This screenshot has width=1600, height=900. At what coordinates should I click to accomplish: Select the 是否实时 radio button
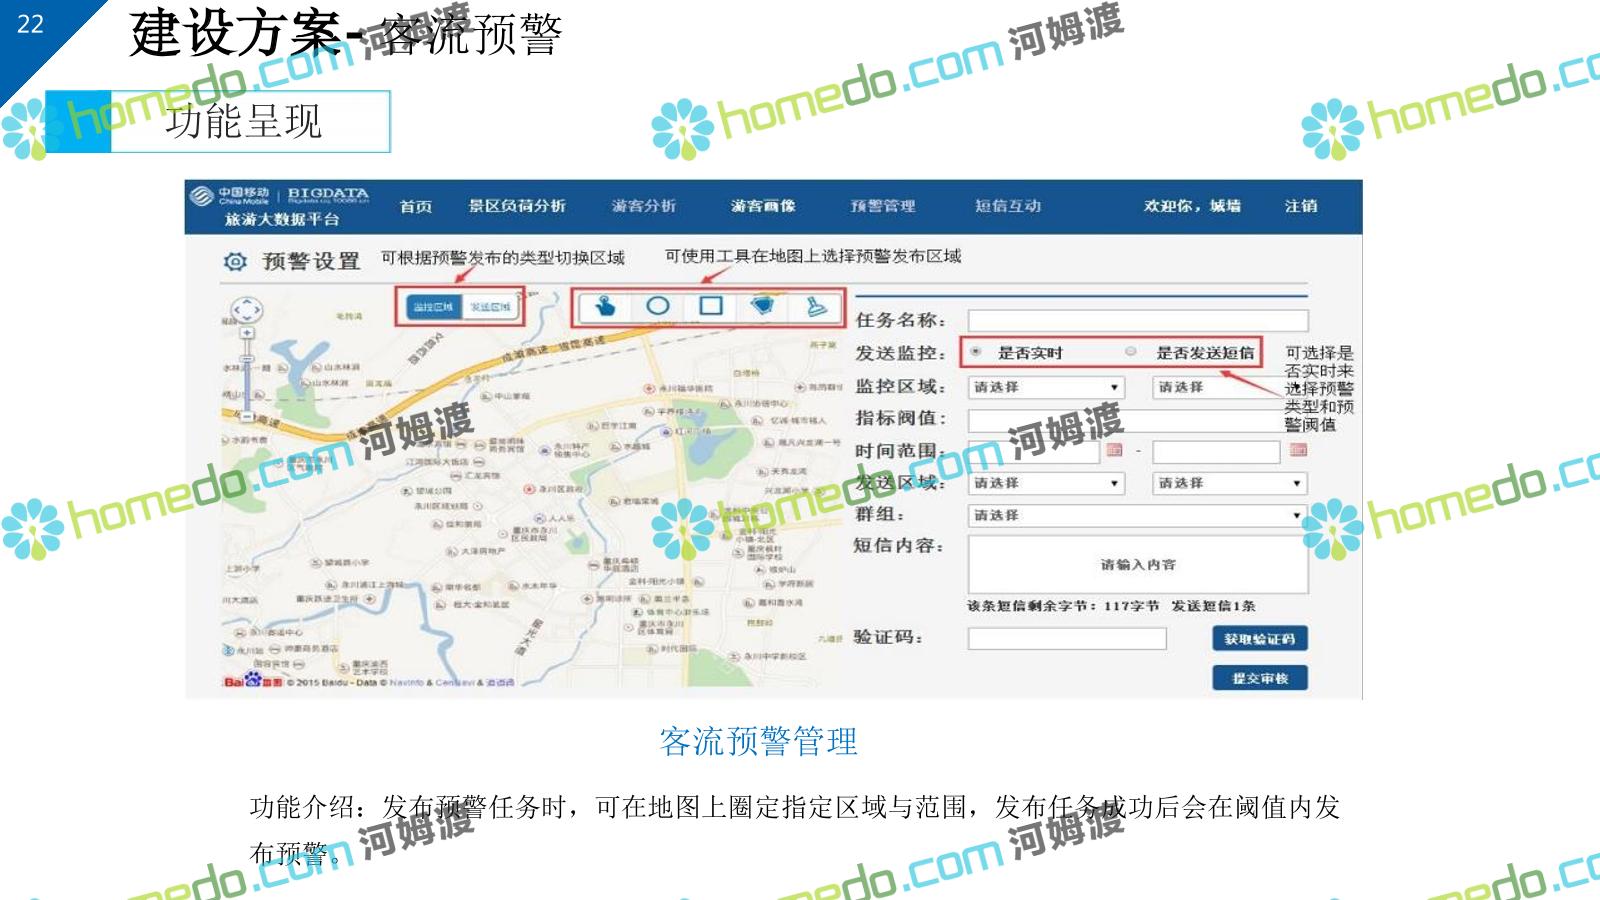tap(976, 352)
